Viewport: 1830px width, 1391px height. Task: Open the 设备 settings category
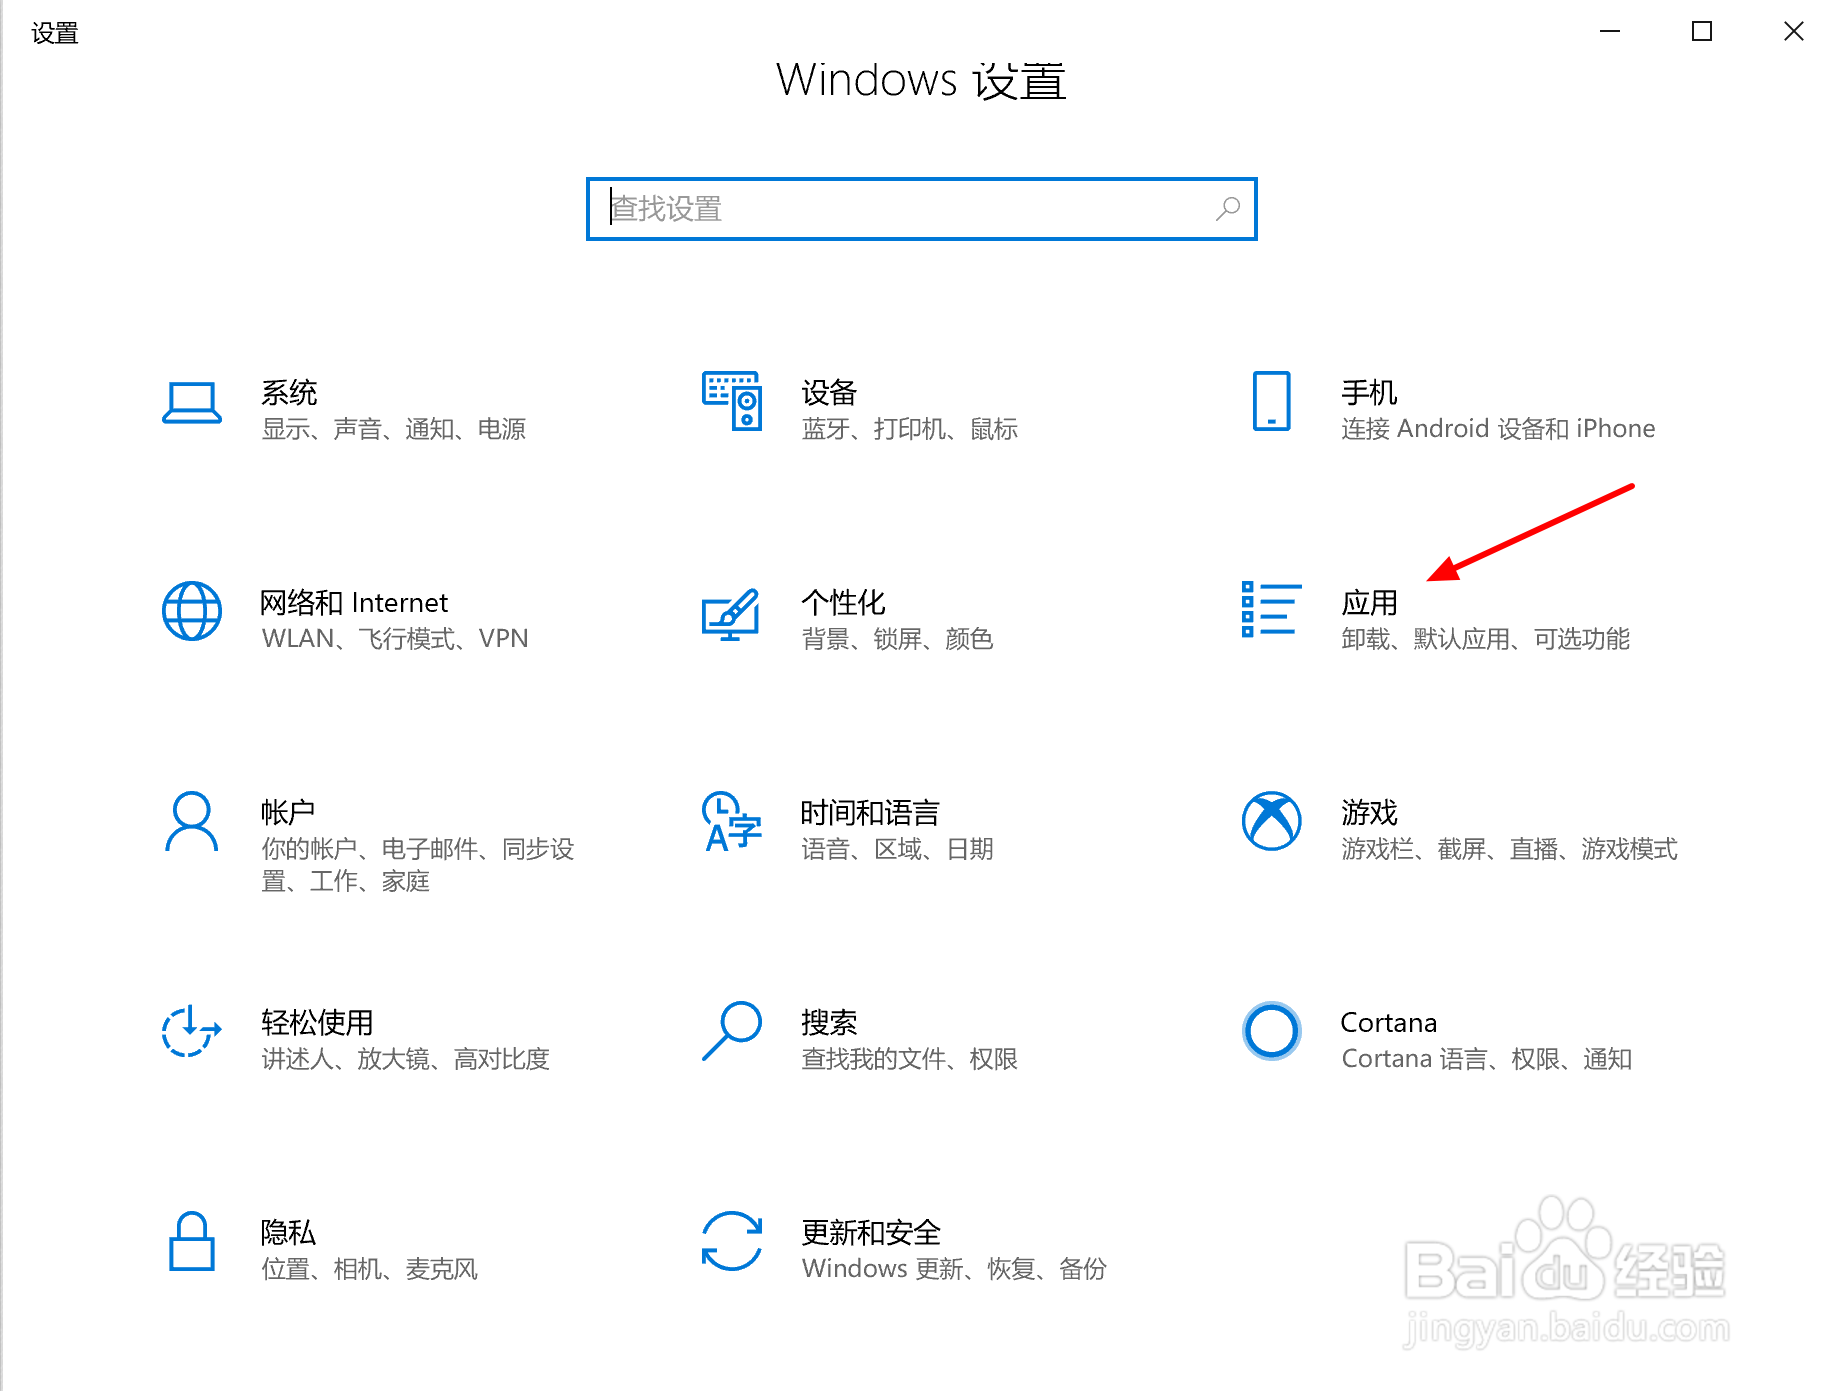pos(829,392)
